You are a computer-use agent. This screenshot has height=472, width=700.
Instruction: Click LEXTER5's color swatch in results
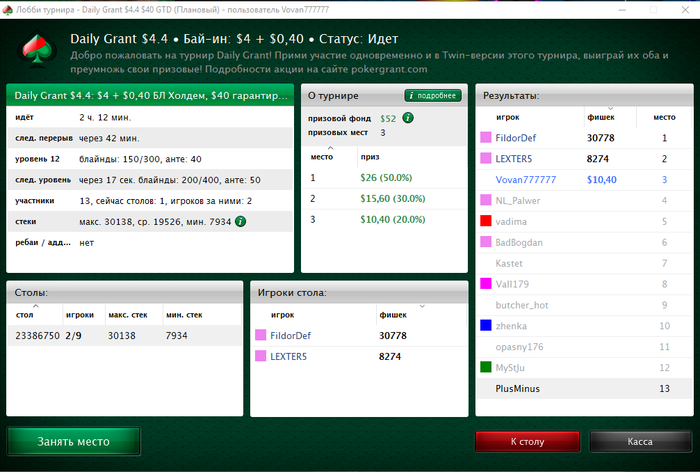tap(486, 159)
